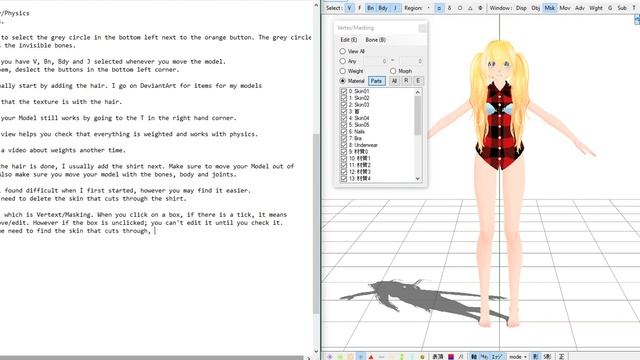Image resolution: width=640 pixels, height=360 pixels.
Task: Select the lasso region selection icon
Action: (x=450, y=8)
